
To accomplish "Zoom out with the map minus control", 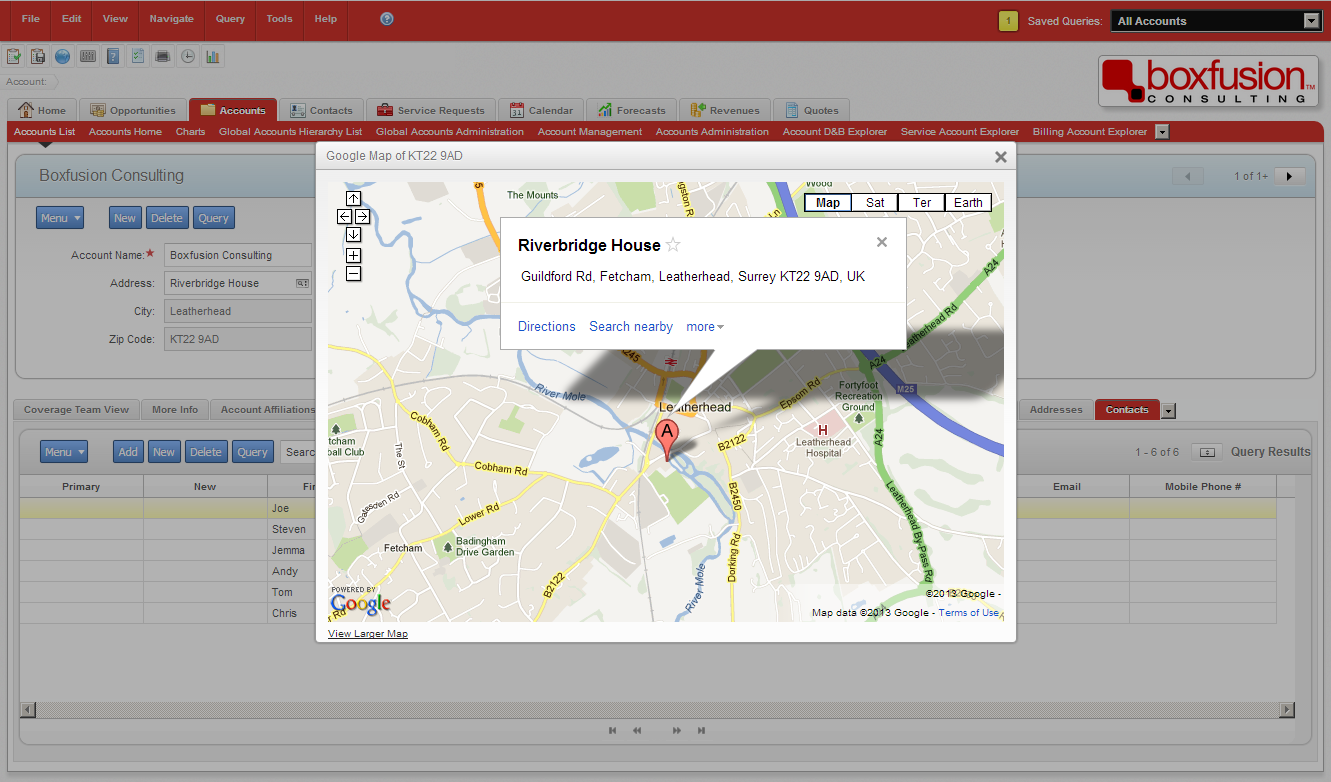I will point(354,273).
